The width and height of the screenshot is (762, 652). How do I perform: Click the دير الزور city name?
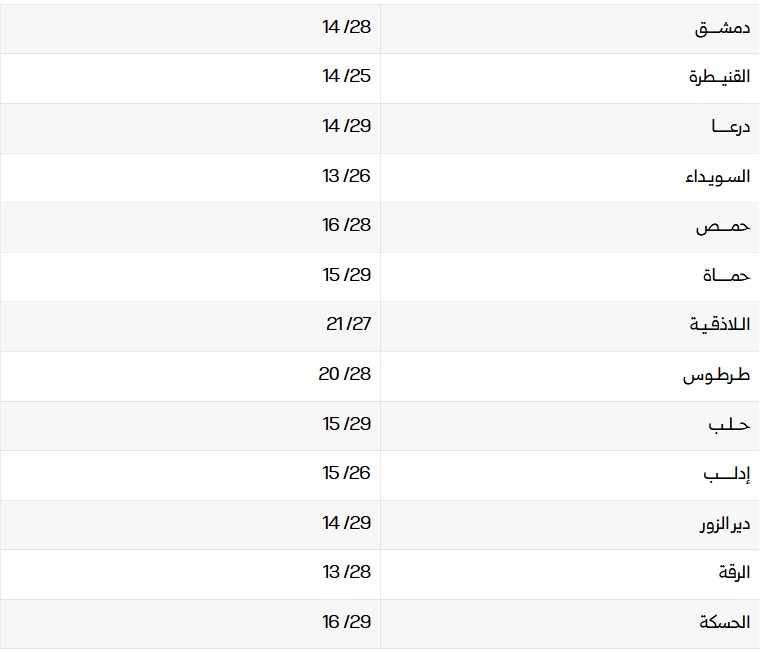723,524
